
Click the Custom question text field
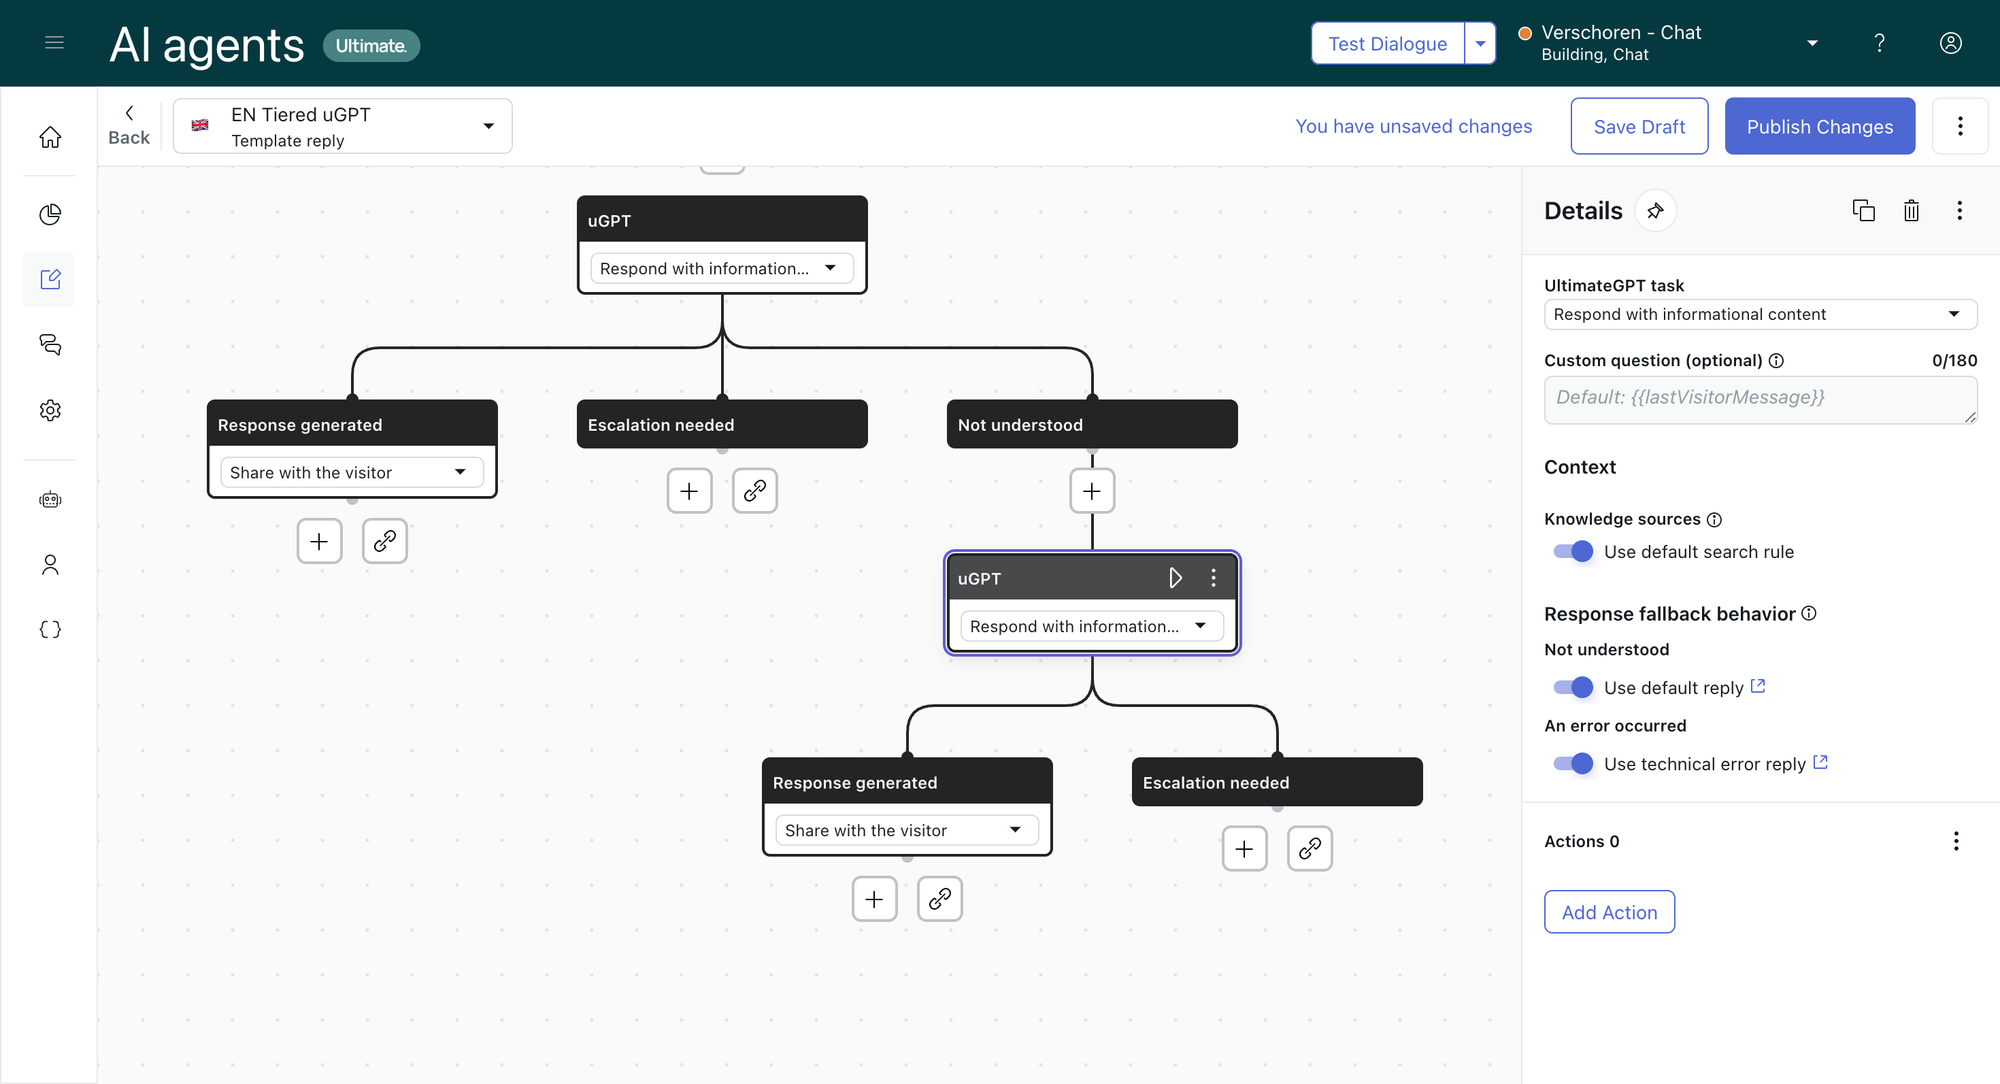pyautogui.click(x=1760, y=399)
